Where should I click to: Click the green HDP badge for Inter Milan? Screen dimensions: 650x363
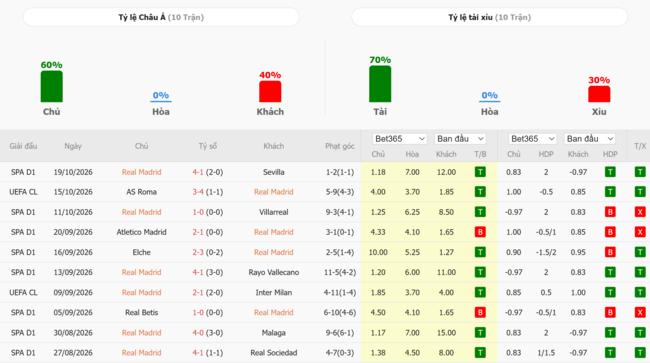610,293
